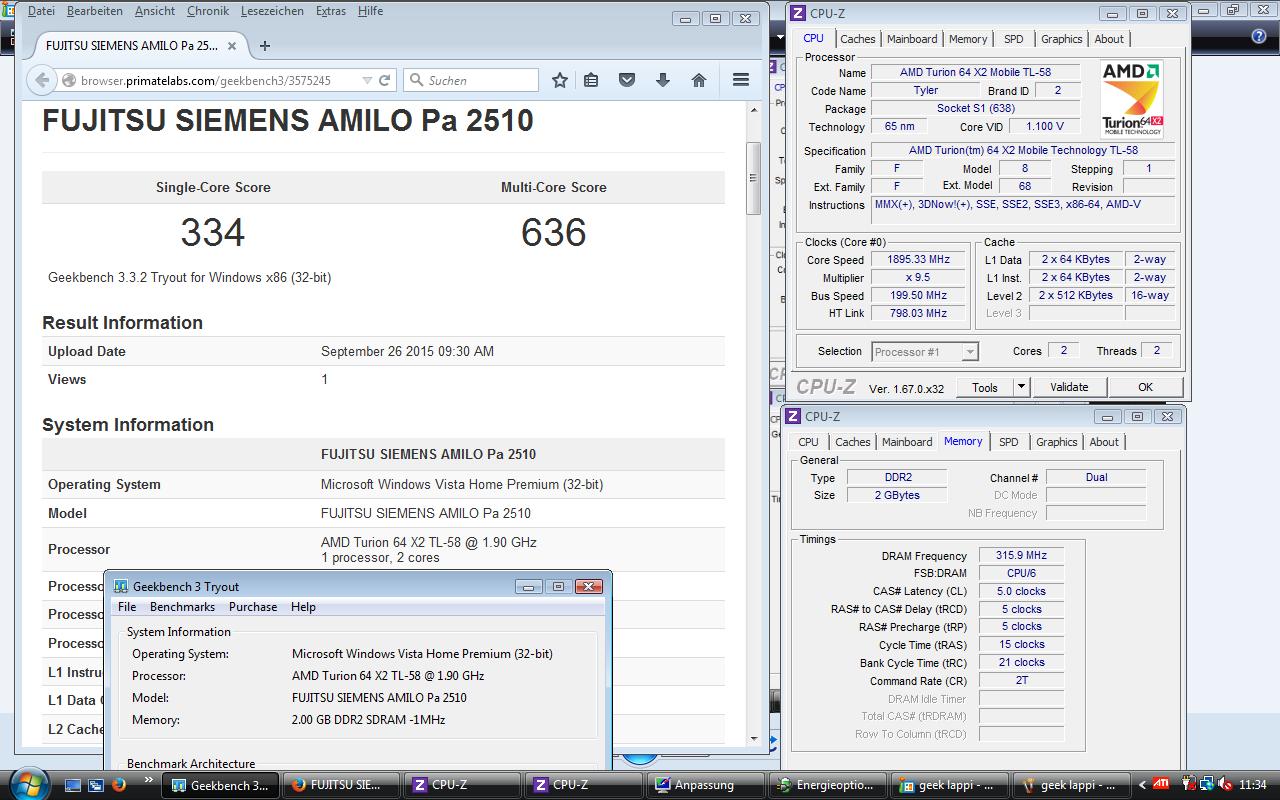The height and width of the screenshot is (800, 1280).
Task: Open Firefox Extras menu
Action: click(330, 11)
